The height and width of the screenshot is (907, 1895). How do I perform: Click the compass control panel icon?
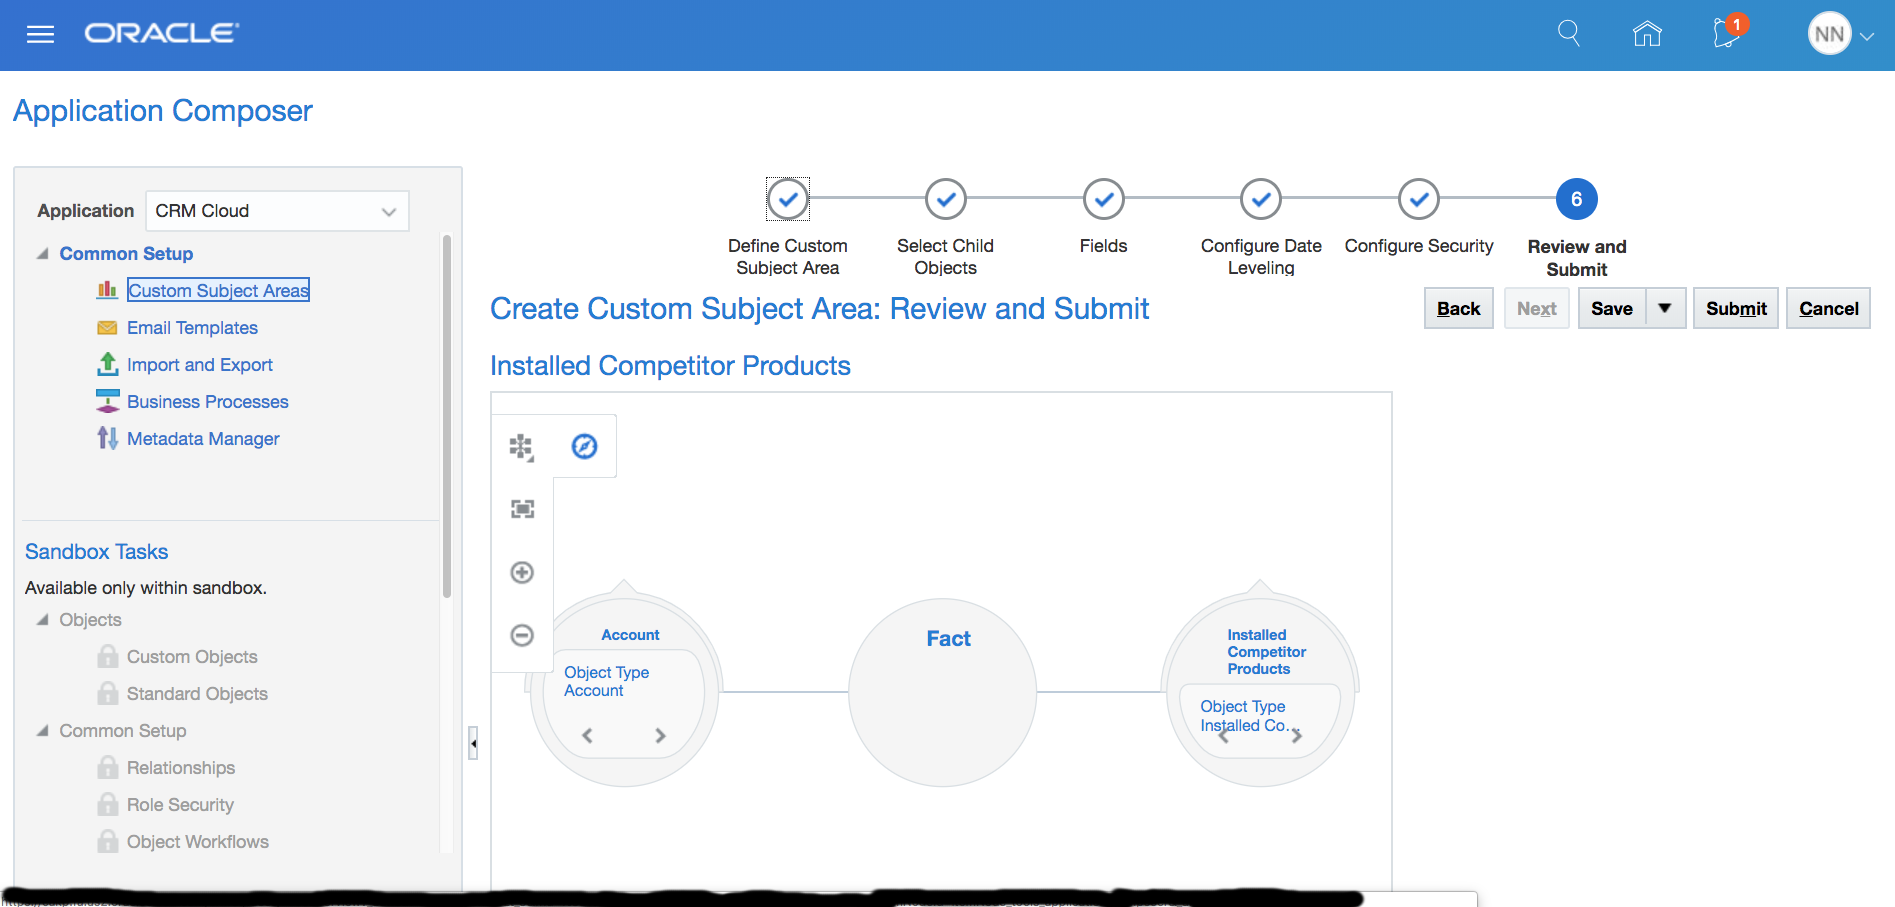(584, 447)
